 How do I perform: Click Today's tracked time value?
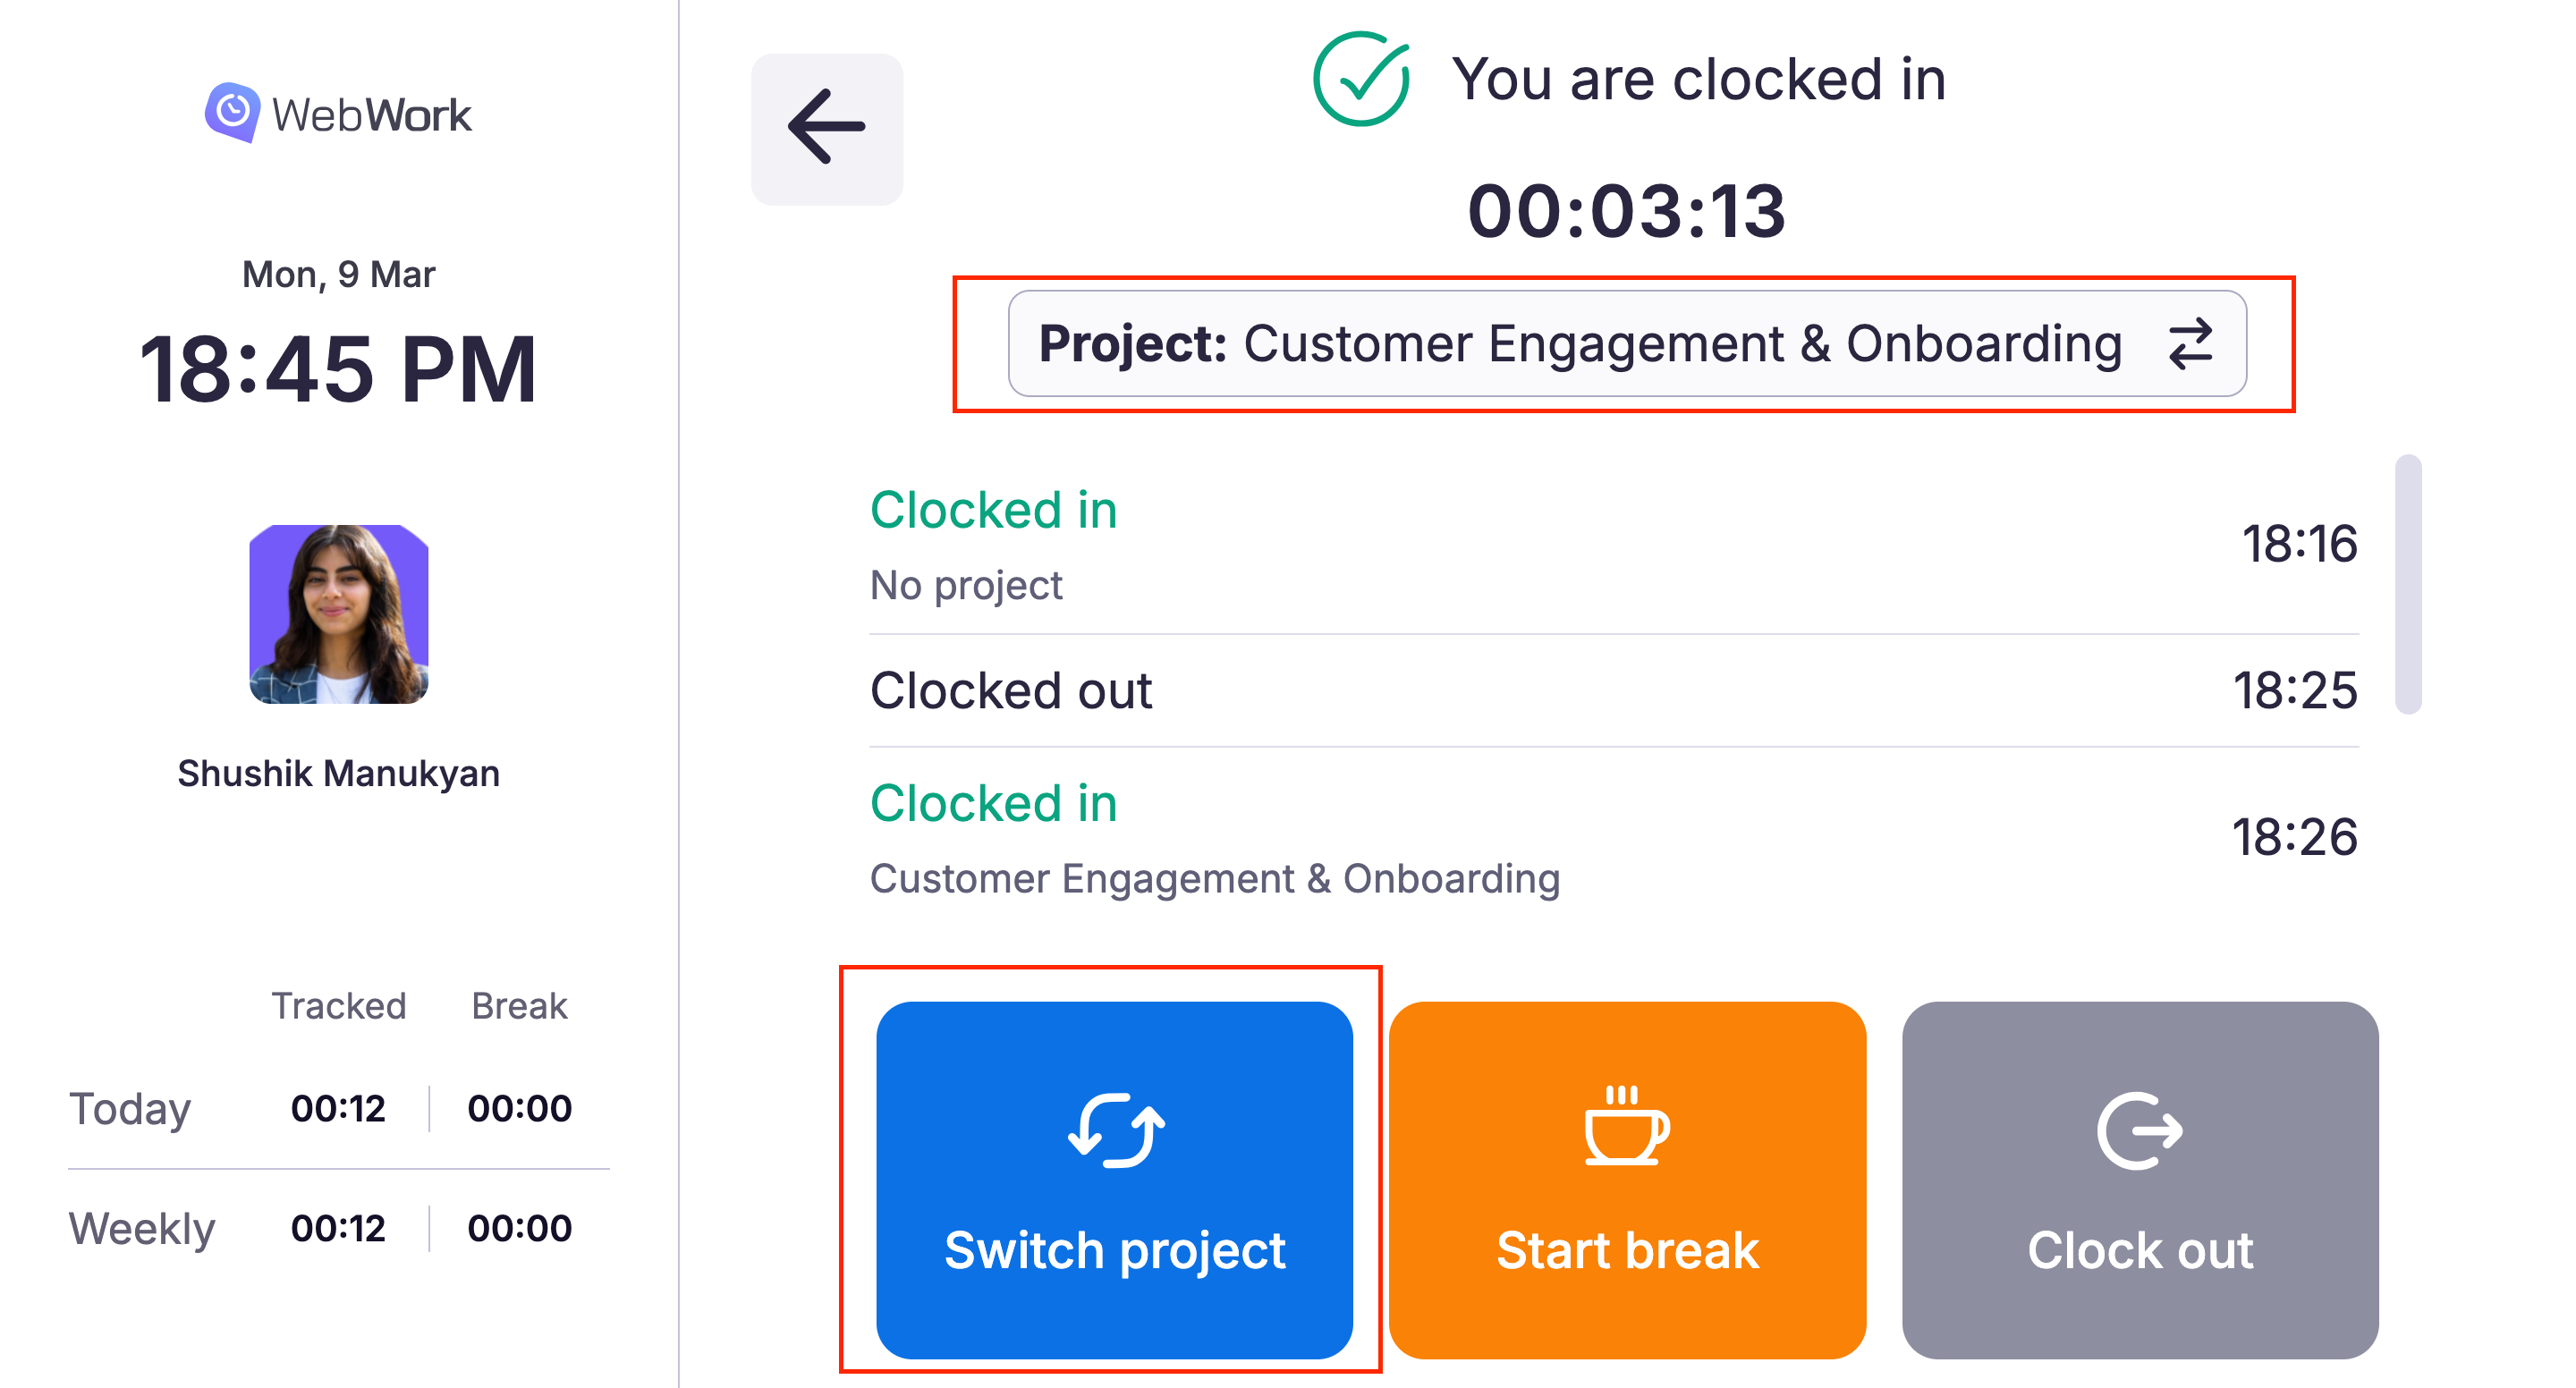338,1108
